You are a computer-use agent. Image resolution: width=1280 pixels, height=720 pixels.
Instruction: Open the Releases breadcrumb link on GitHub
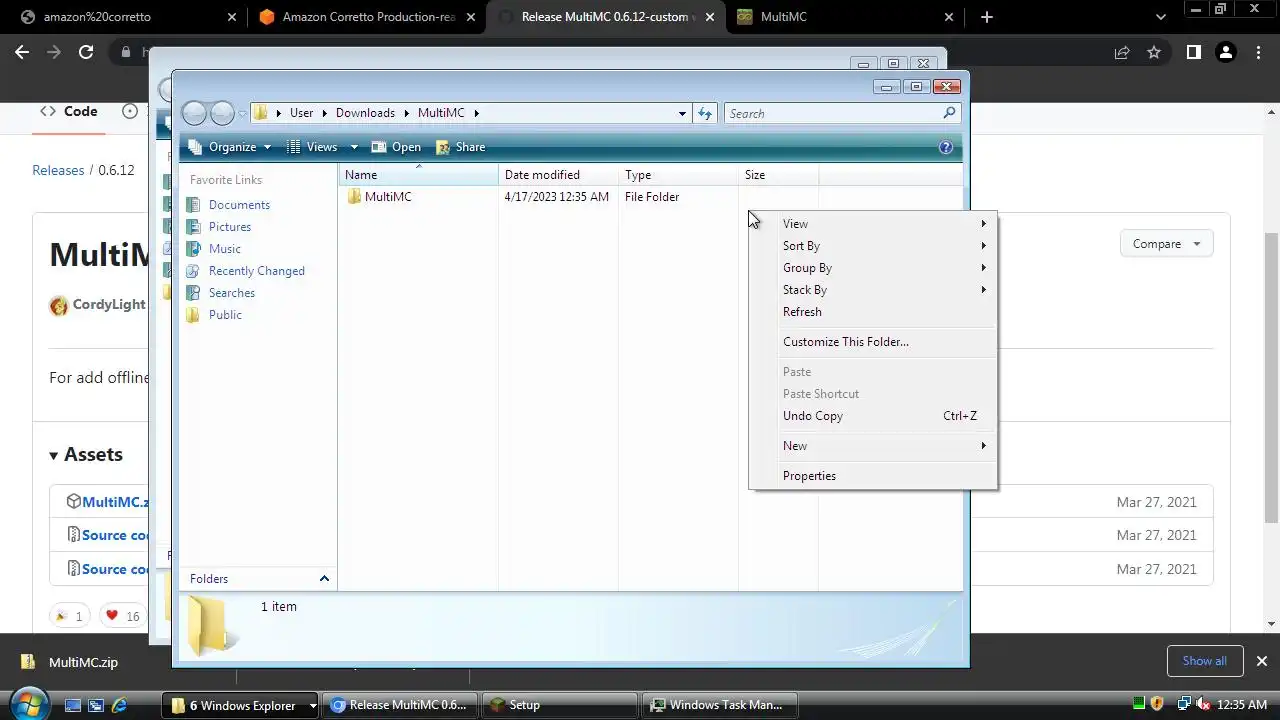coord(58,170)
